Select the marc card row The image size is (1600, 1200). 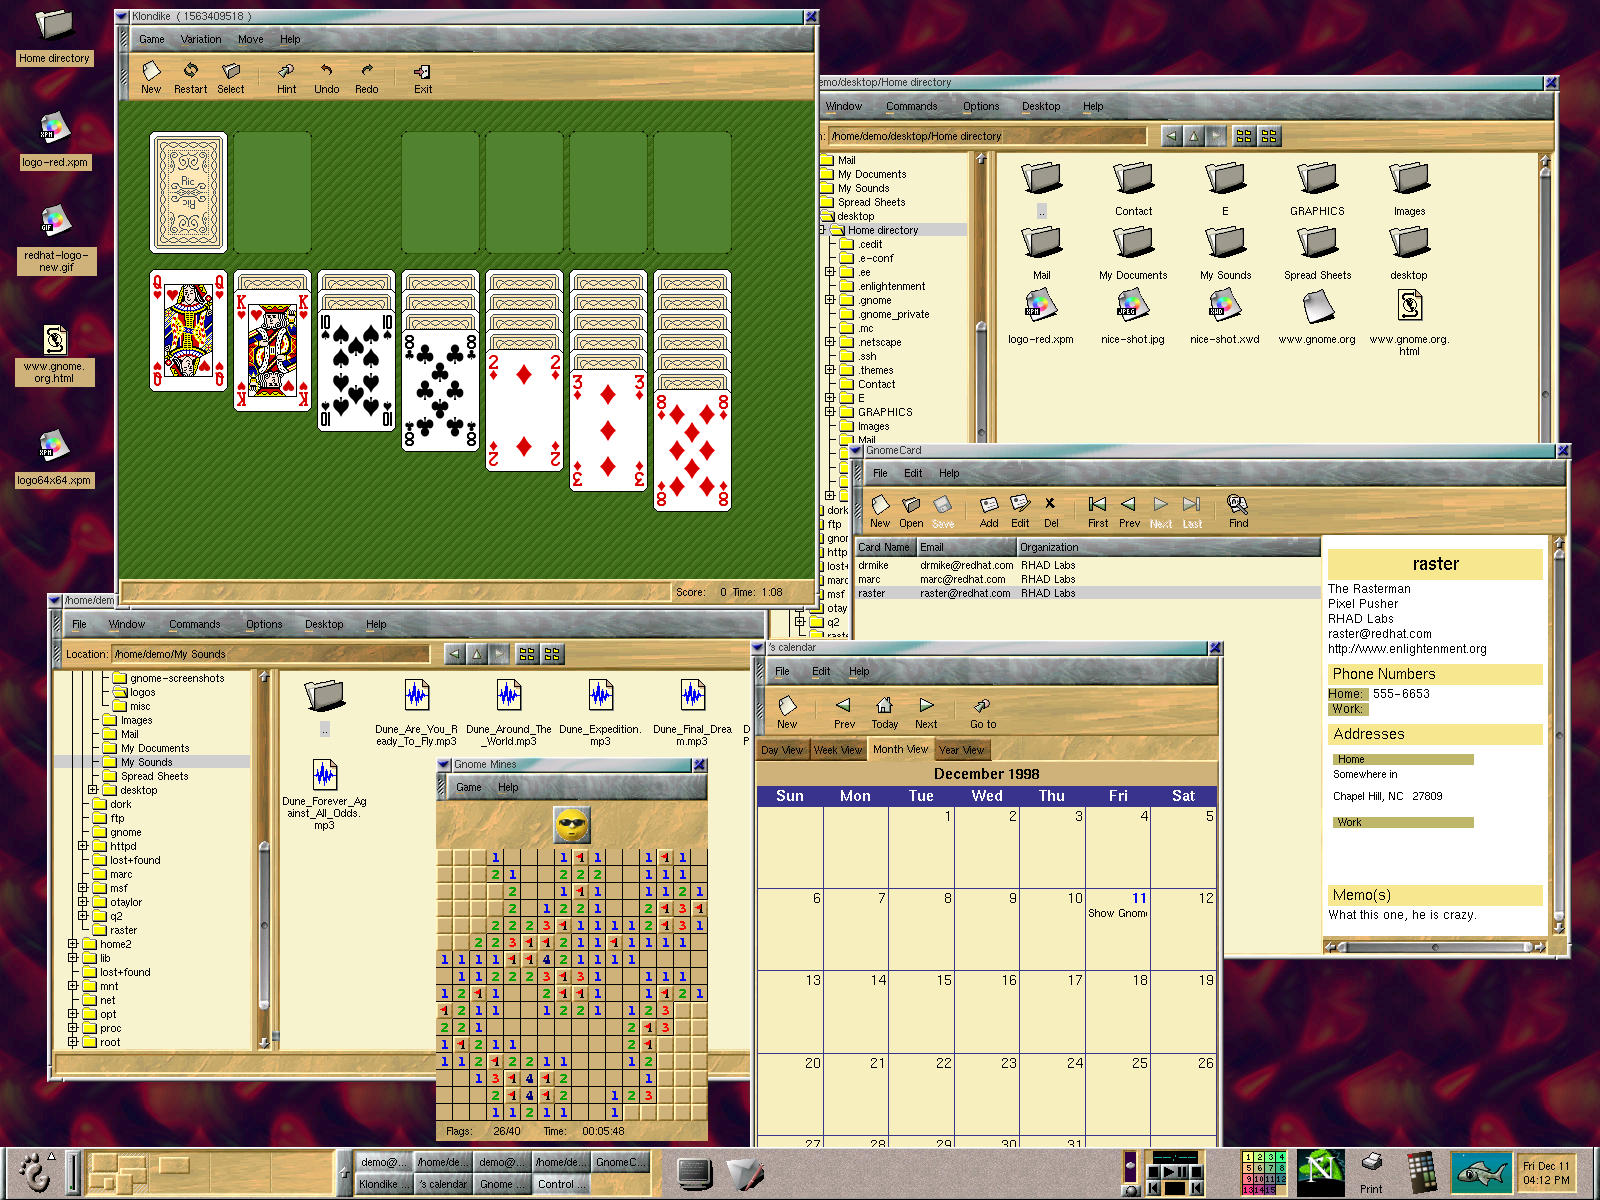pyautogui.click(x=1088, y=579)
